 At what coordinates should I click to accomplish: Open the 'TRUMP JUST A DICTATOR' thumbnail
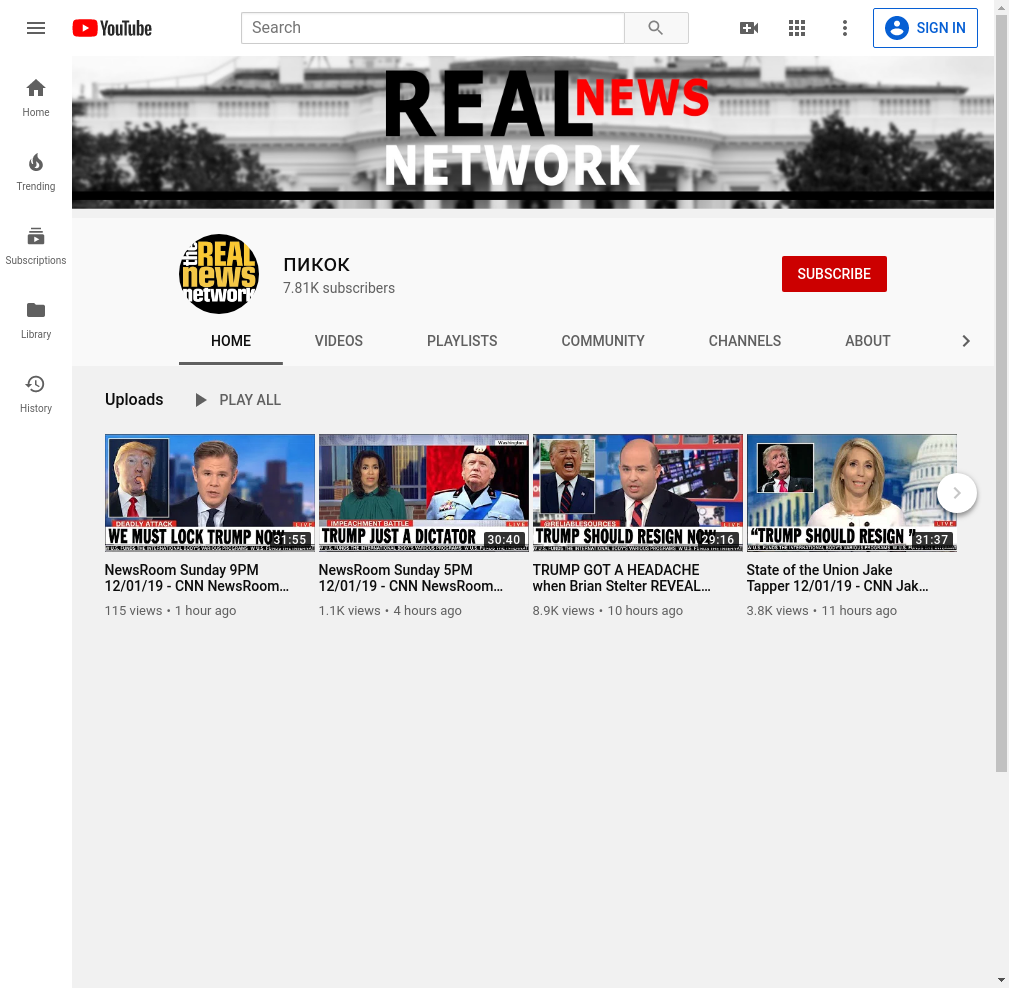423,493
